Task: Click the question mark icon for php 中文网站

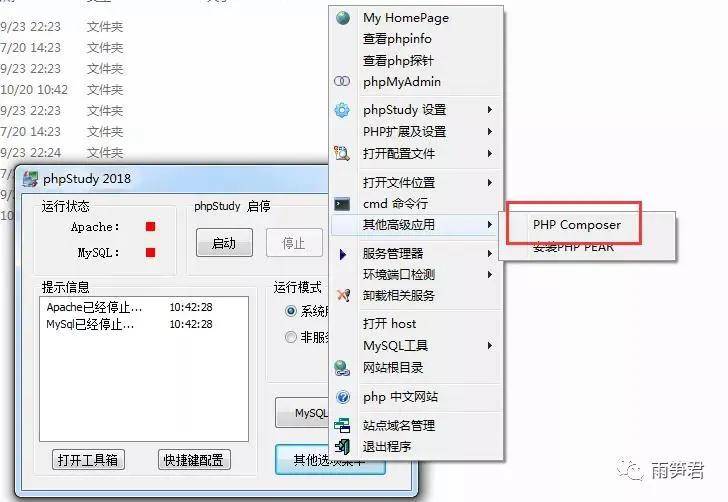Action: [343, 397]
